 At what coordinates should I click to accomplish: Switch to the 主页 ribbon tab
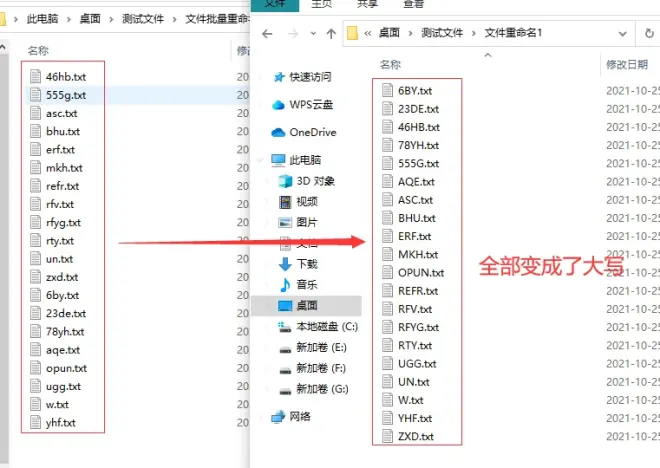[x=324, y=4]
